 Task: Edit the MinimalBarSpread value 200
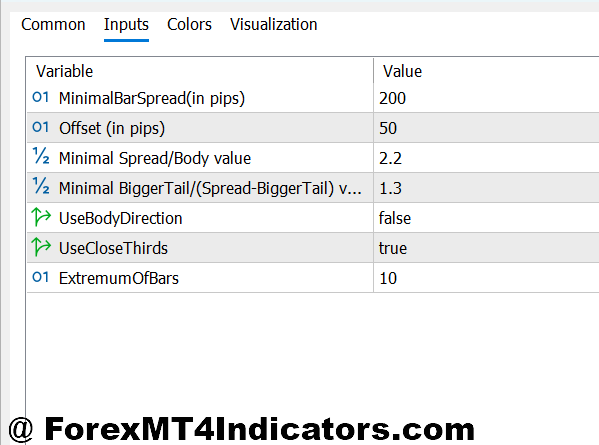point(486,98)
